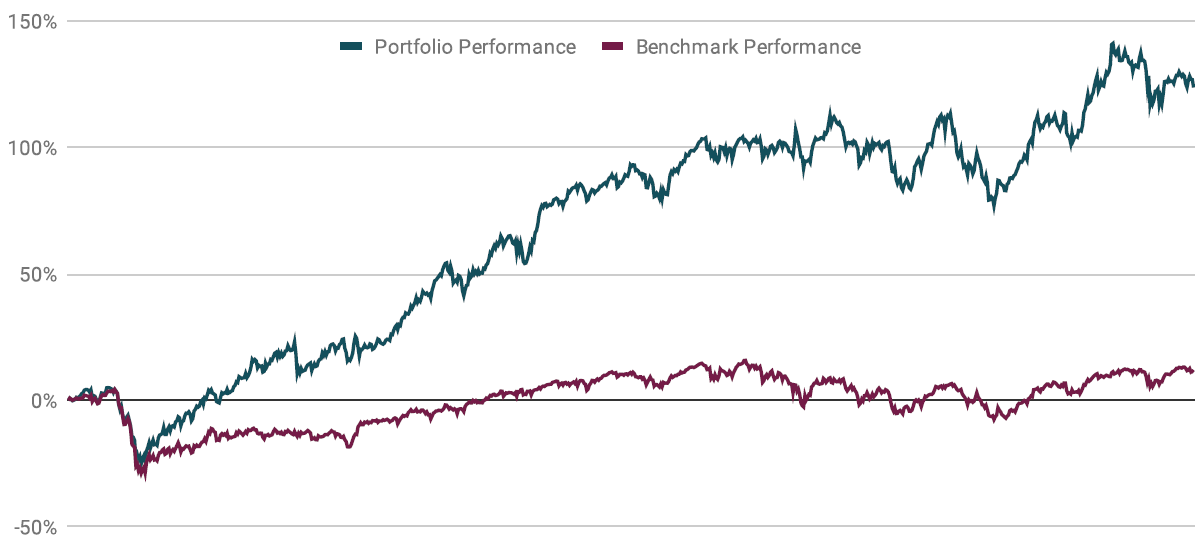Image resolution: width=1204 pixels, height=555 pixels.
Task: Select the benchmark line's rightmost end point
Action: coord(1193,371)
